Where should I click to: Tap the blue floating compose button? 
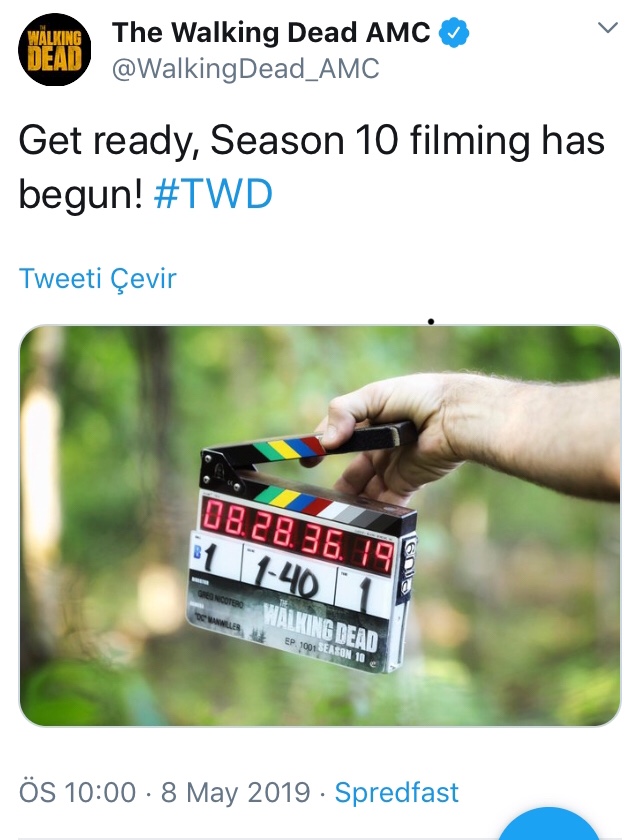pos(549,825)
